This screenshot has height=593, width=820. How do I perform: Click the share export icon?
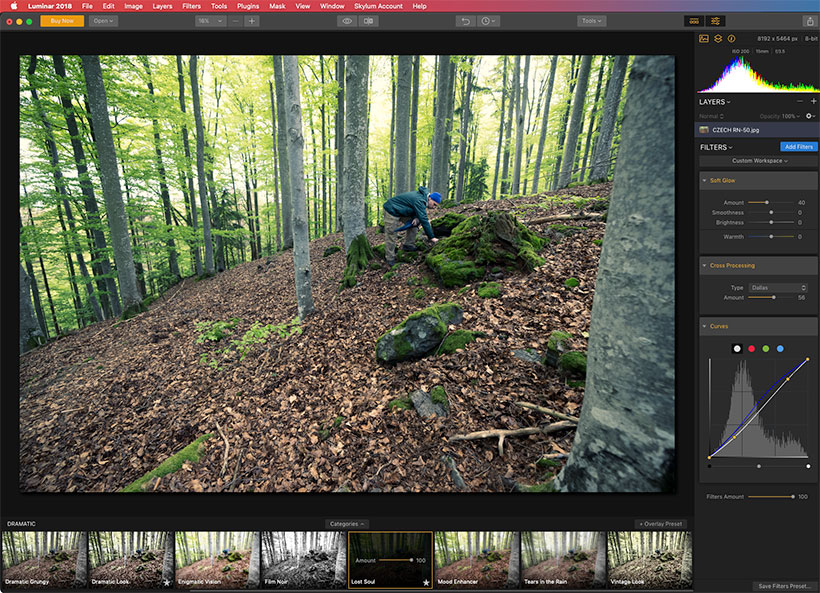point(811,21)
